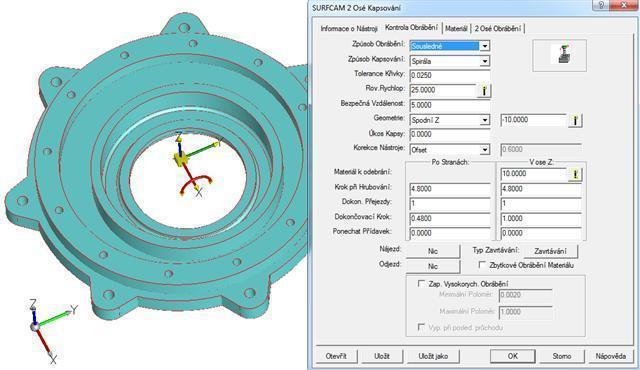Click the info icon beside Materiál k odebrání
This screenshot has width=640, height=370.
tap(575, 174)
